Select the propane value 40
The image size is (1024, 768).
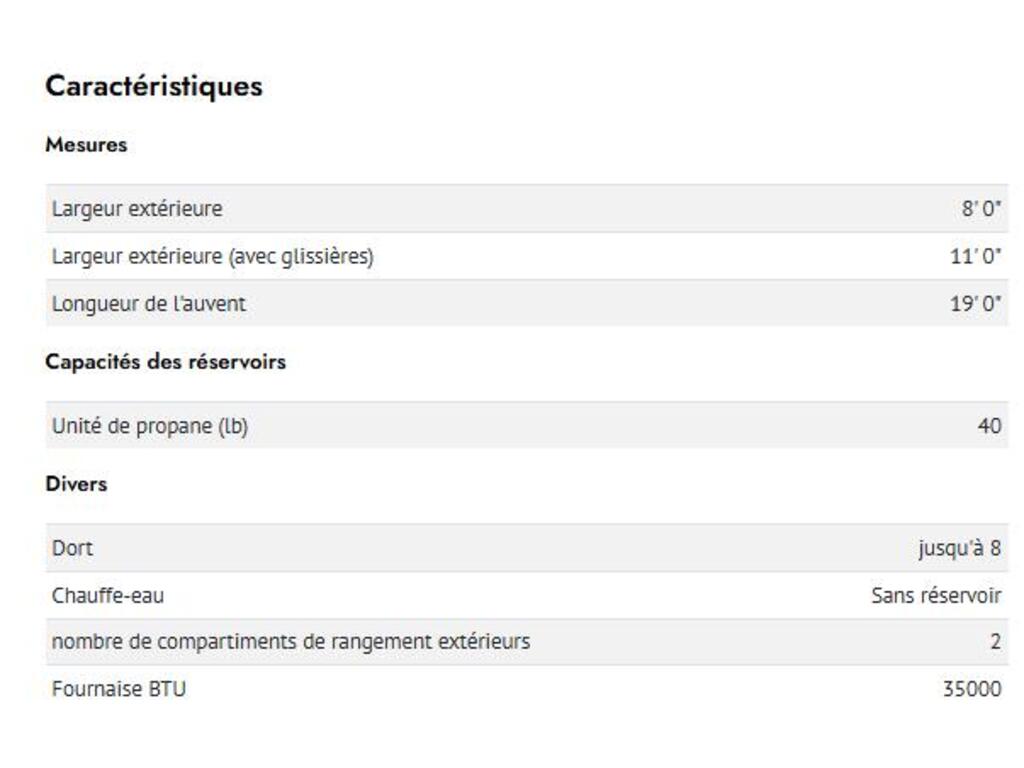point(989,427)
